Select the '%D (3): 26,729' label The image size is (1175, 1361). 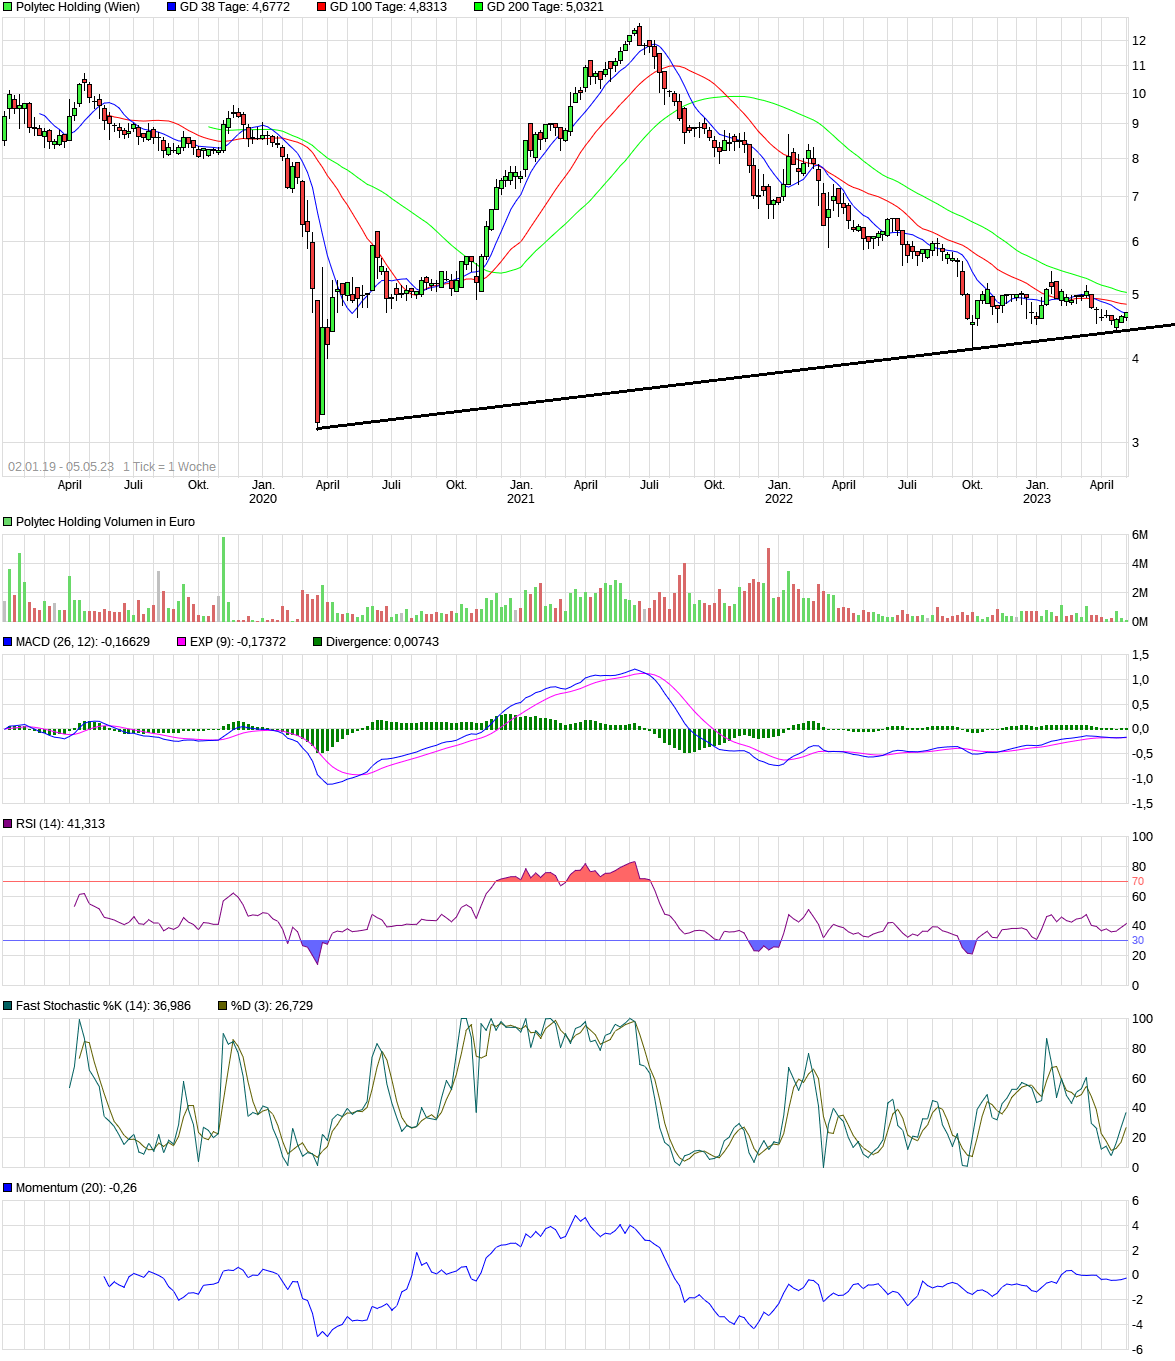[x=272, y=1006]
